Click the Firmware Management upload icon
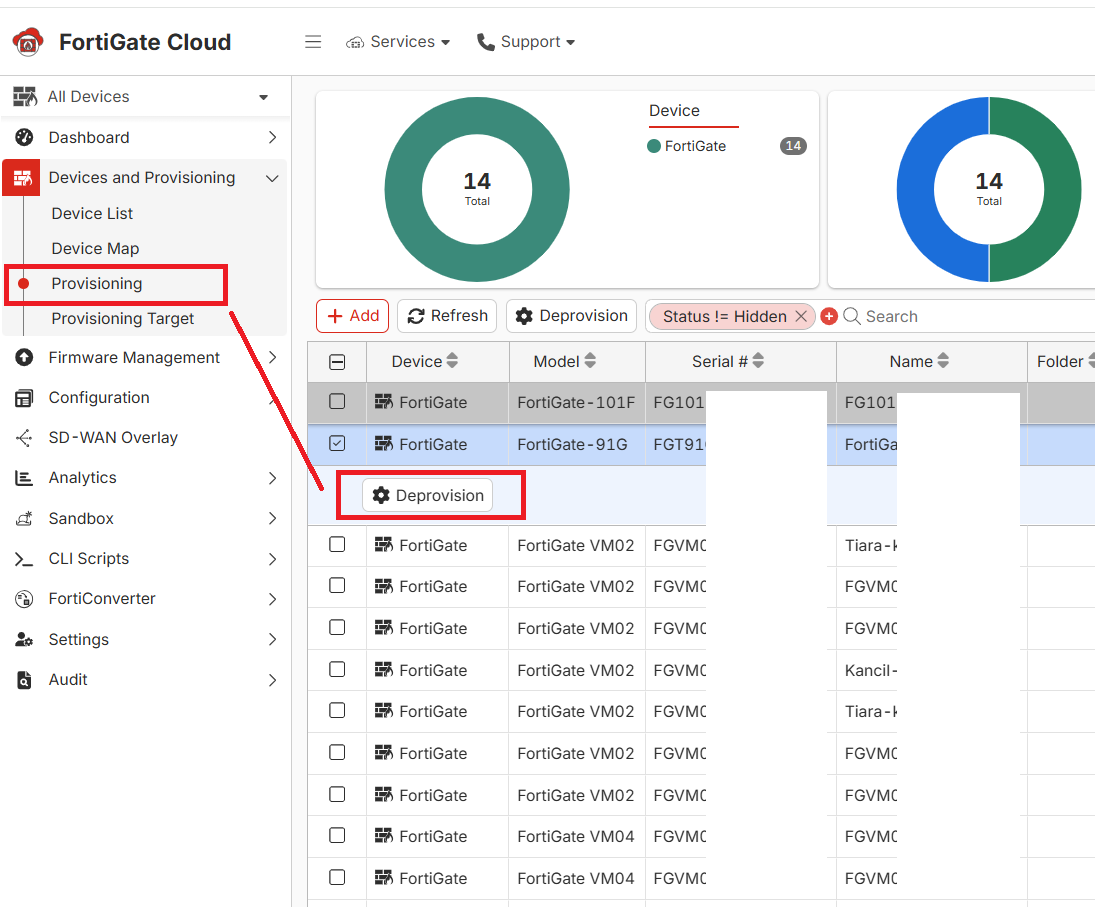This screenshot has width=1095, height=907. click(x=24, y=357)
